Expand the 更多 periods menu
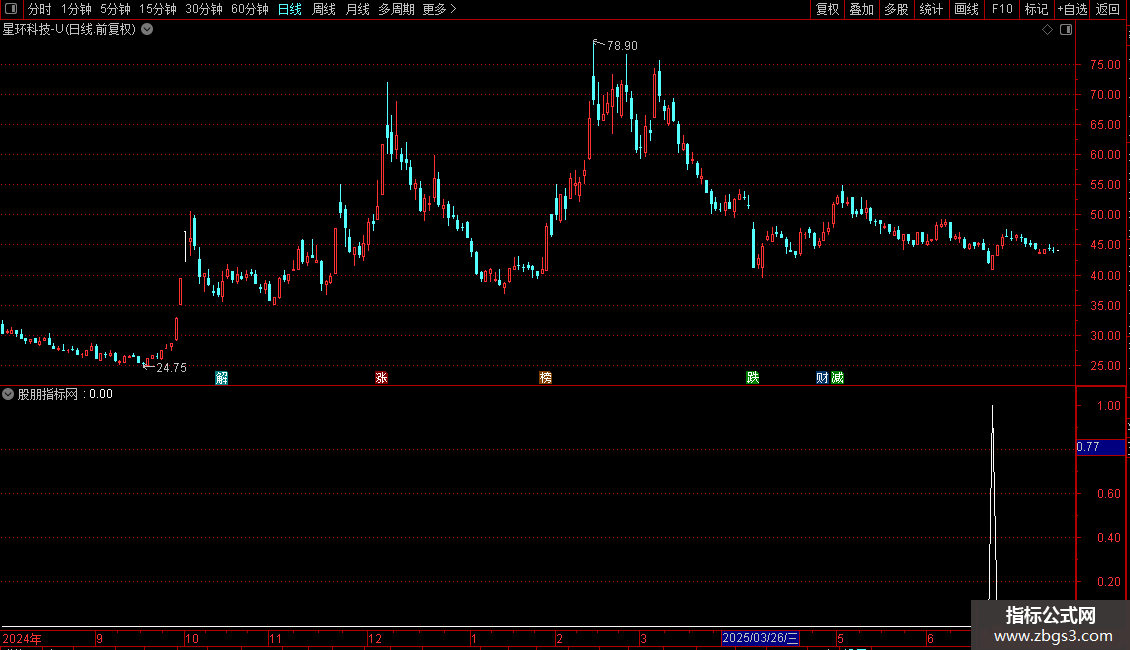The height and width of the screenshot is (650, 1130). (439, 9)
